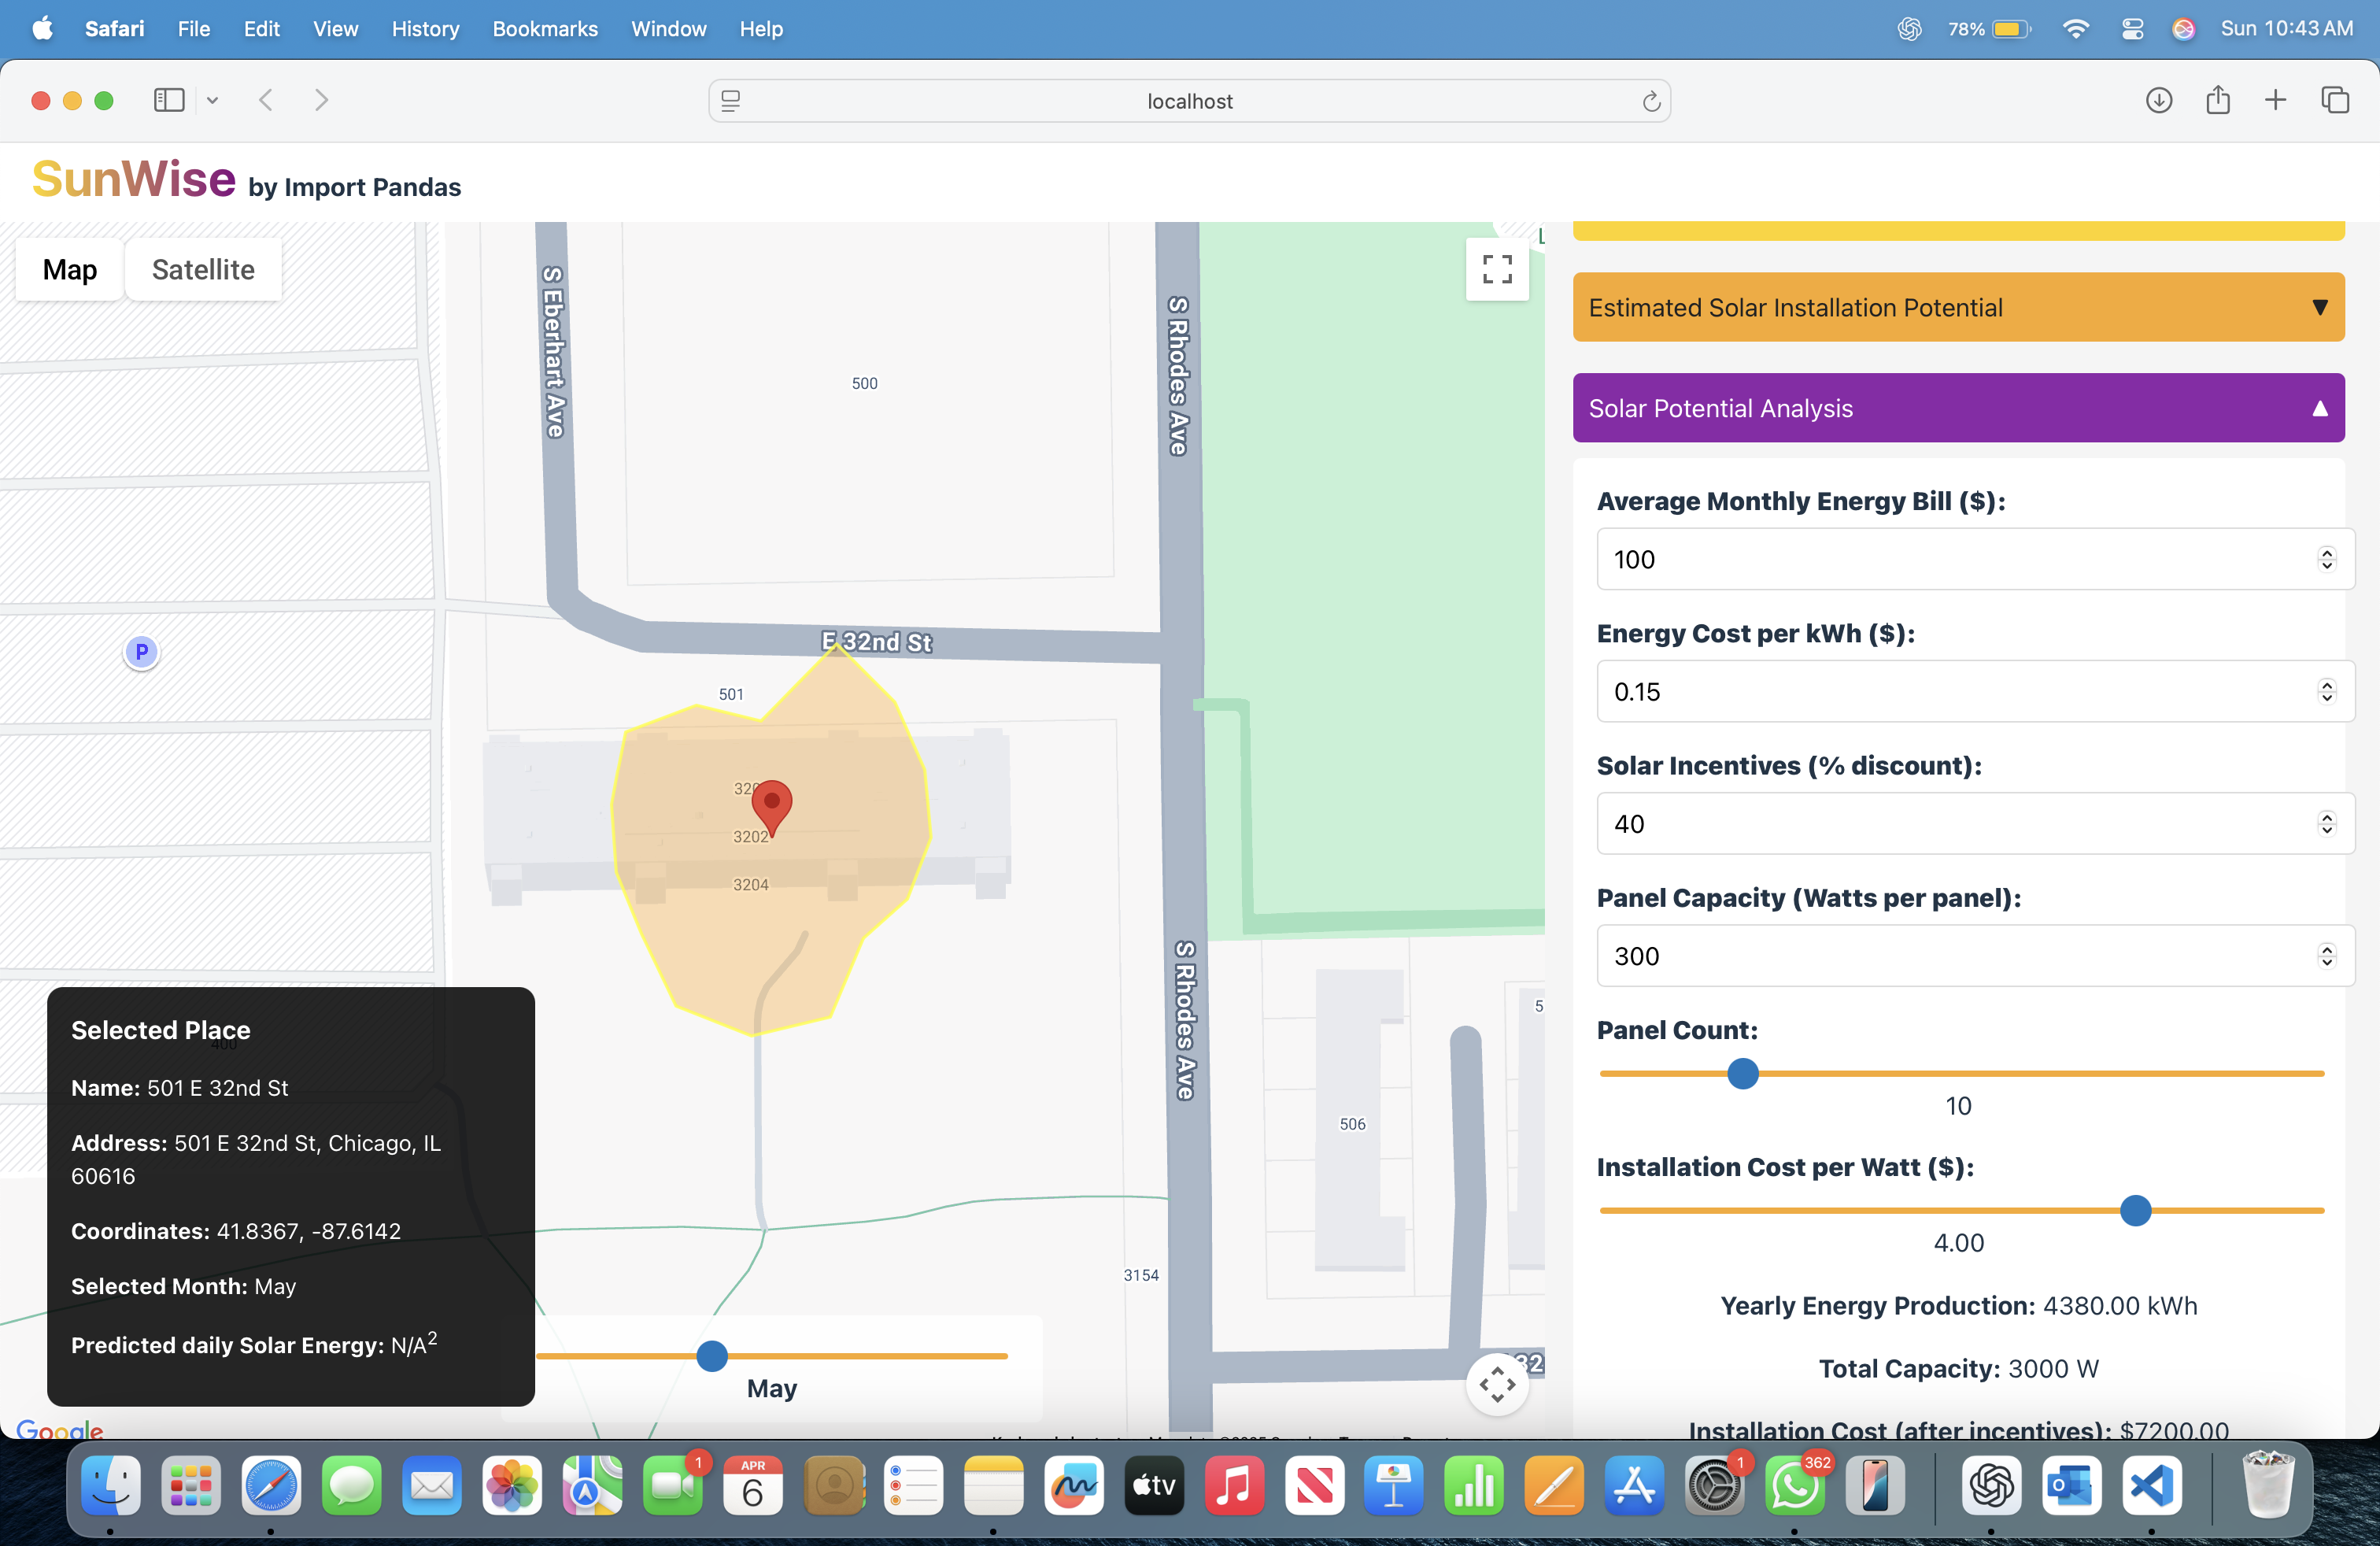The width and height of the screenshot is (2380, 1546).
Task: Click the parking icon on map
Action: pyautogui.click(x=141, y=652)
